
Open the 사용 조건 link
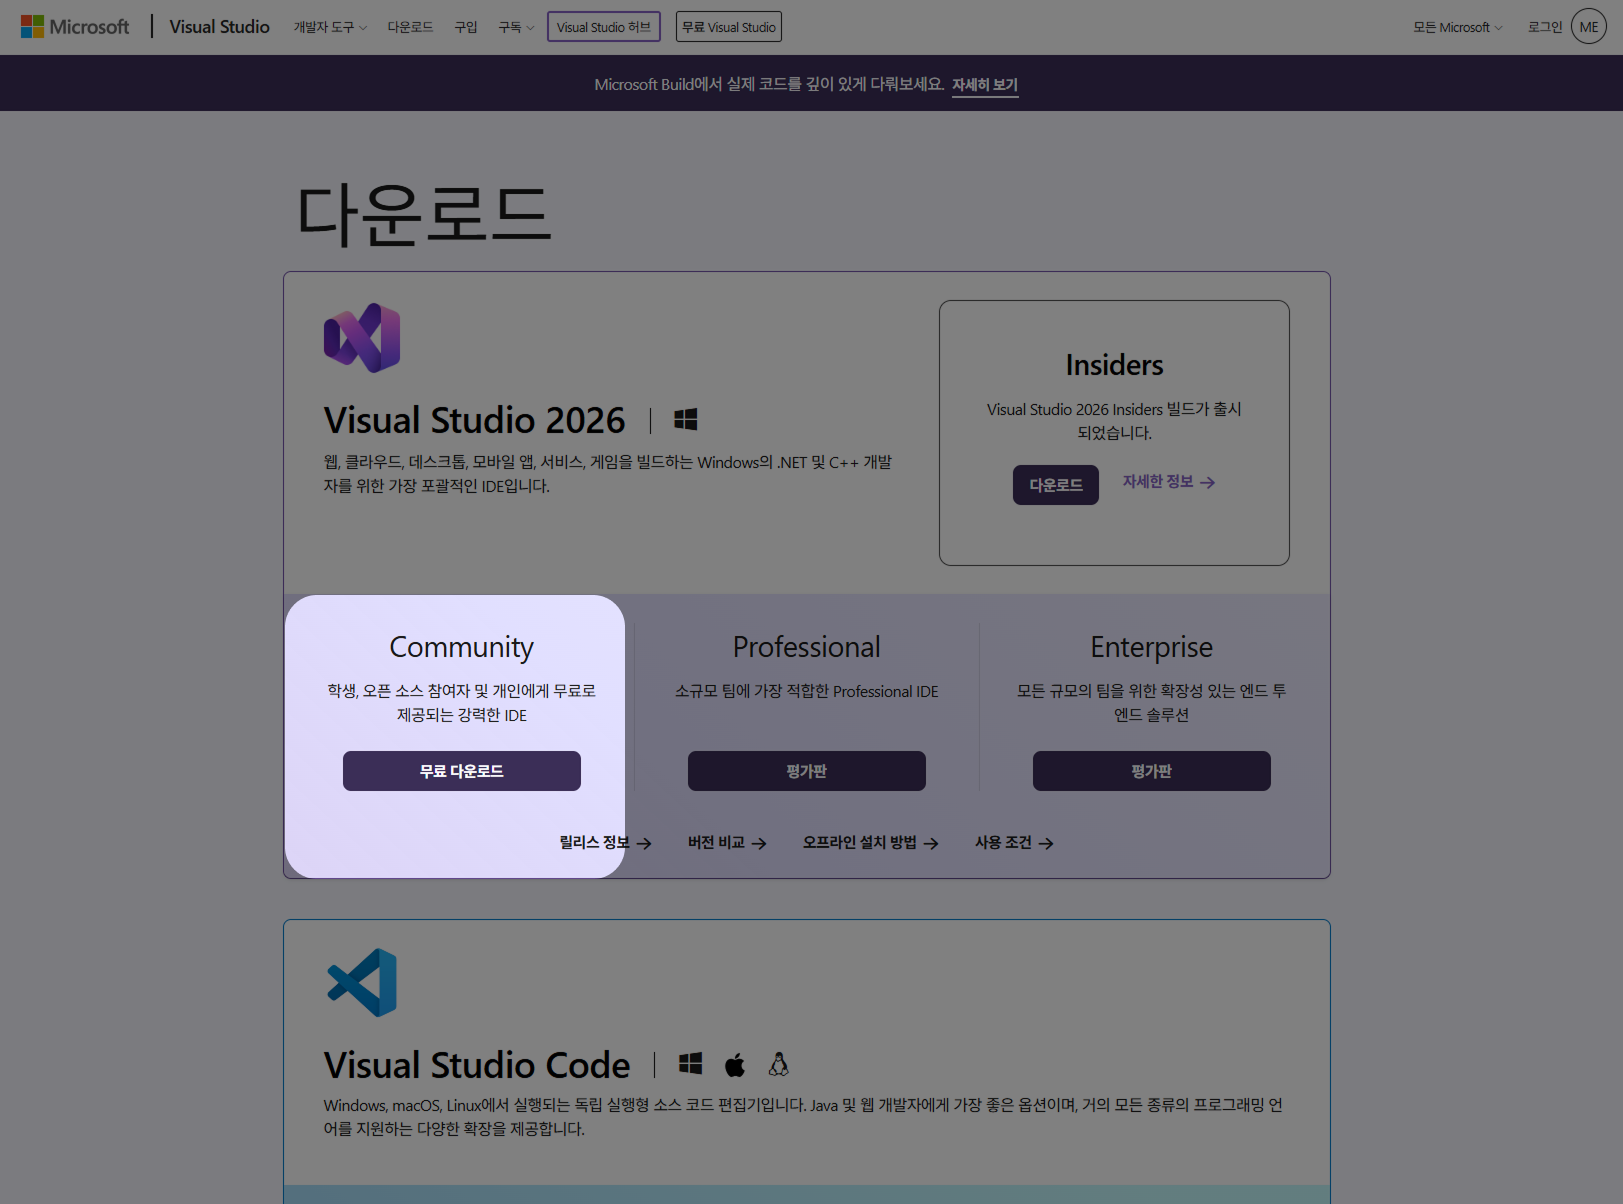[1014, 843]
